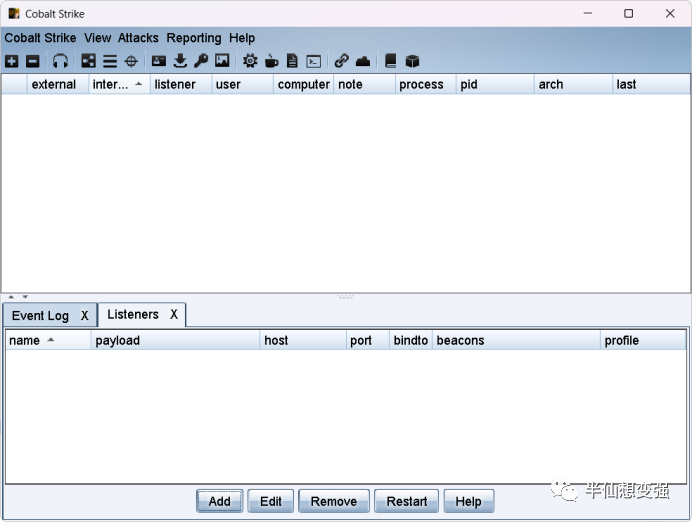The height and width of the screenshot is (522, 692).
Task: Open the screenshots picture icon
Action: pos(222,61)
